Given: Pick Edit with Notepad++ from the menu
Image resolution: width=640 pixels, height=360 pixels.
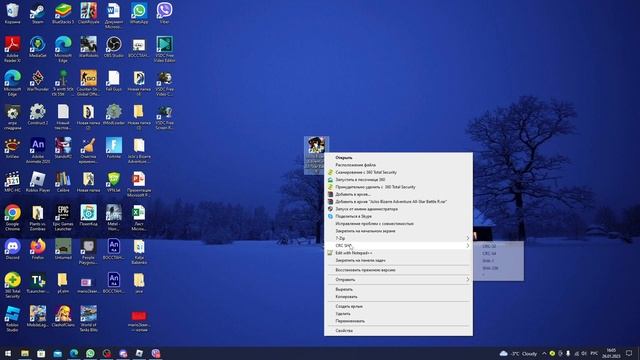Looking at the screenshot, I should (x=353, y=253).
